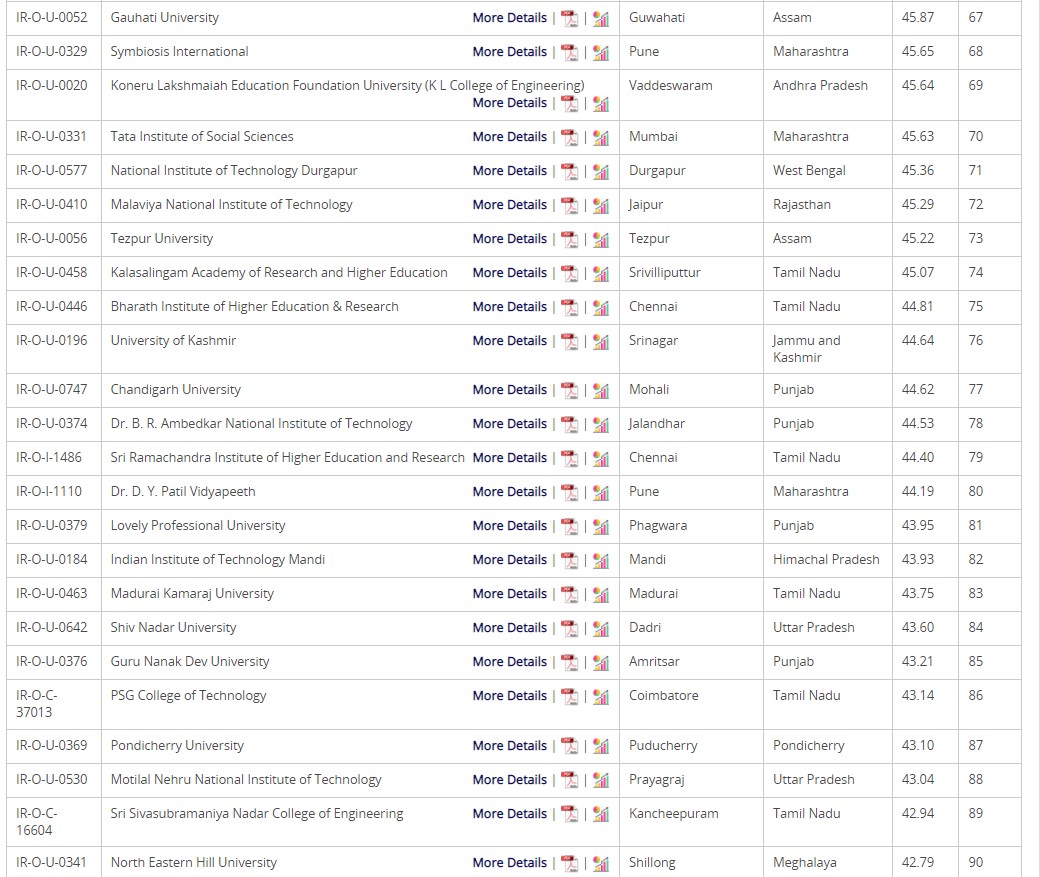The width and height of the screenshot is (1040, 877).
Task: Click state cell Meghalaya
Action: [805, 863]
